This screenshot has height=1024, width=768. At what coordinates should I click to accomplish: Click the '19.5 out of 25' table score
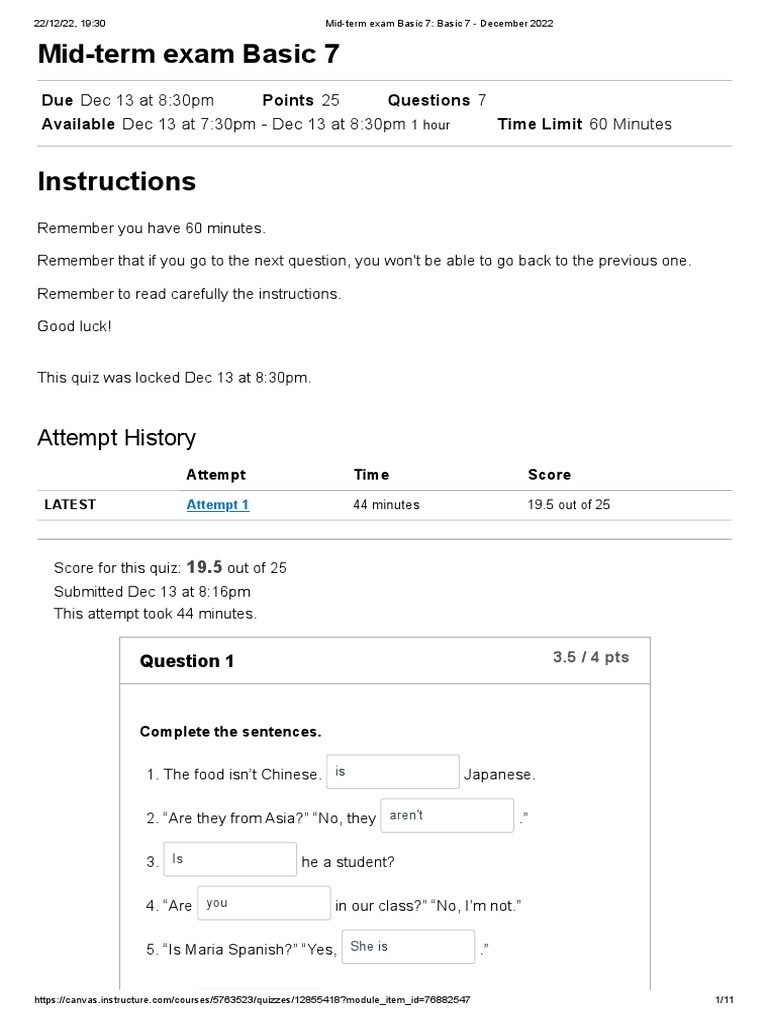[569, 504]
